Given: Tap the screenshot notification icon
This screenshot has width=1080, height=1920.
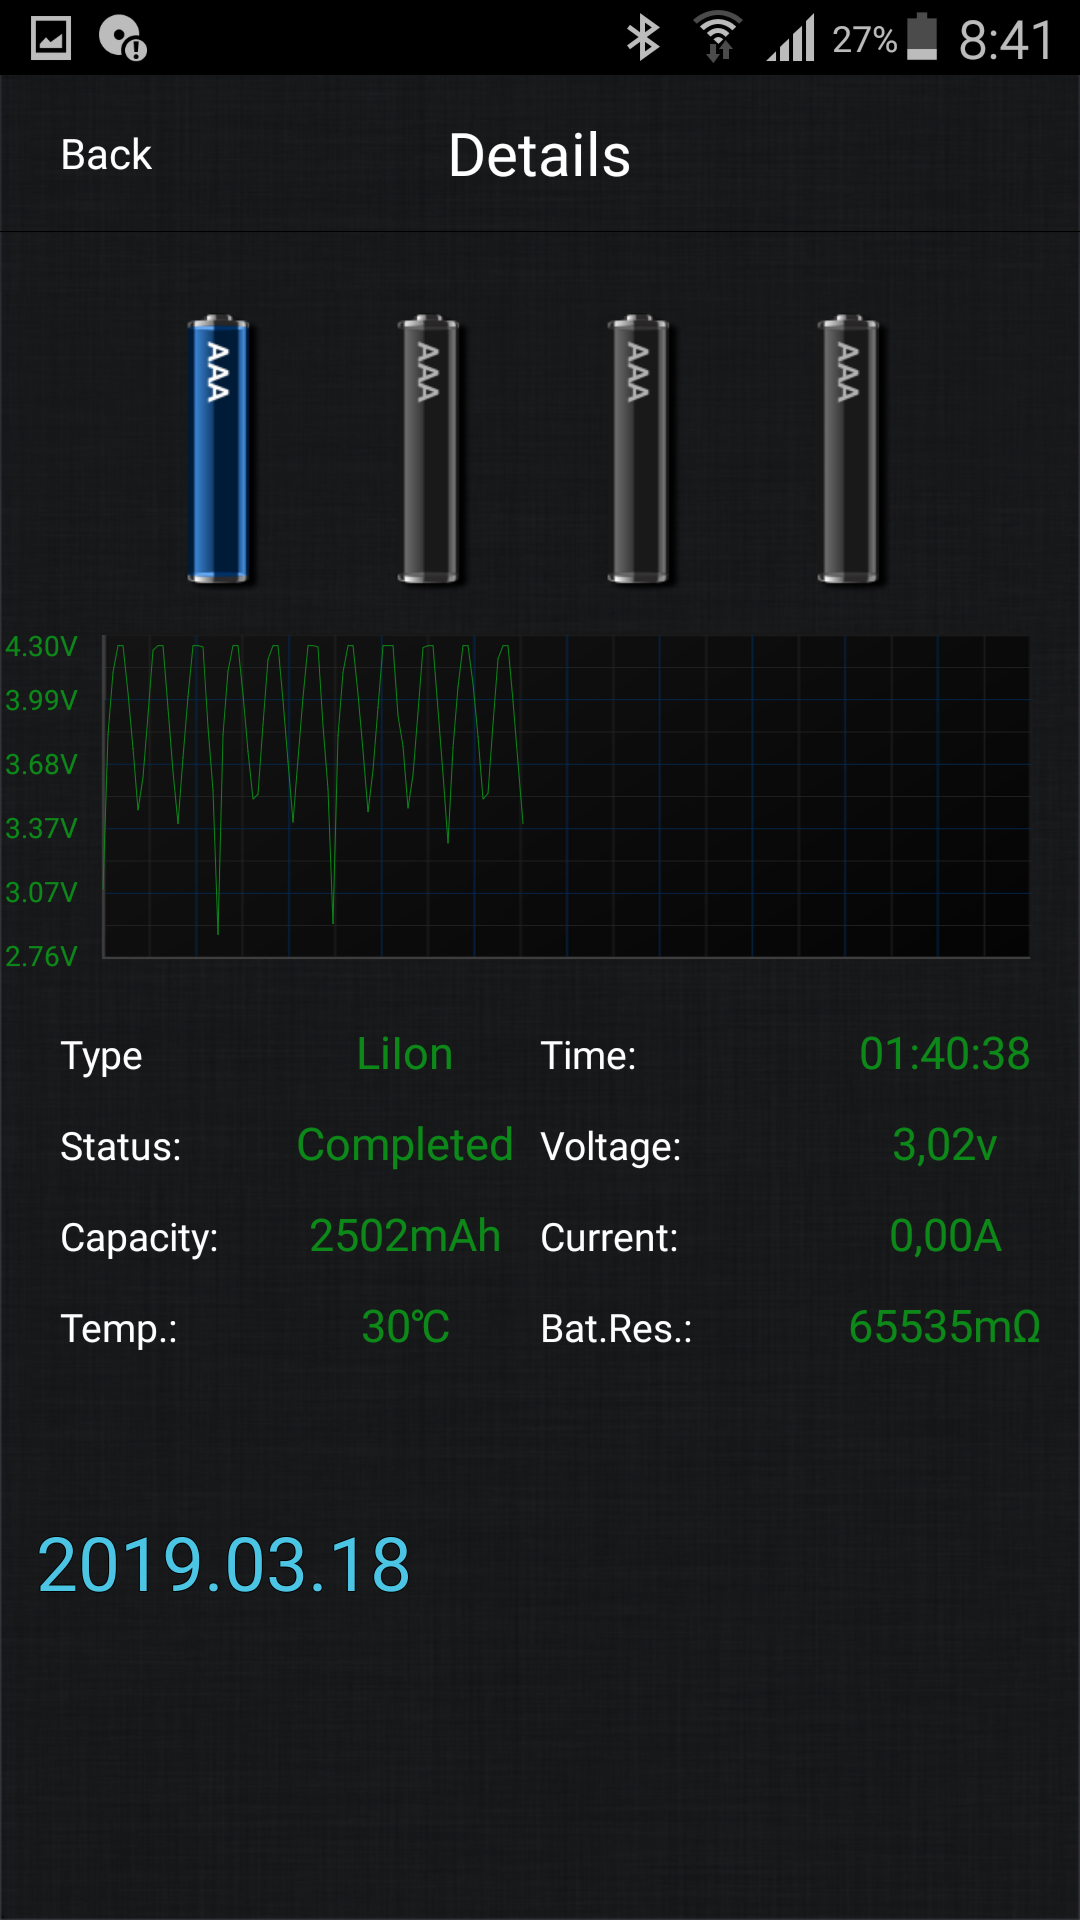Looking at the screenshot, I should click(51, 38).
